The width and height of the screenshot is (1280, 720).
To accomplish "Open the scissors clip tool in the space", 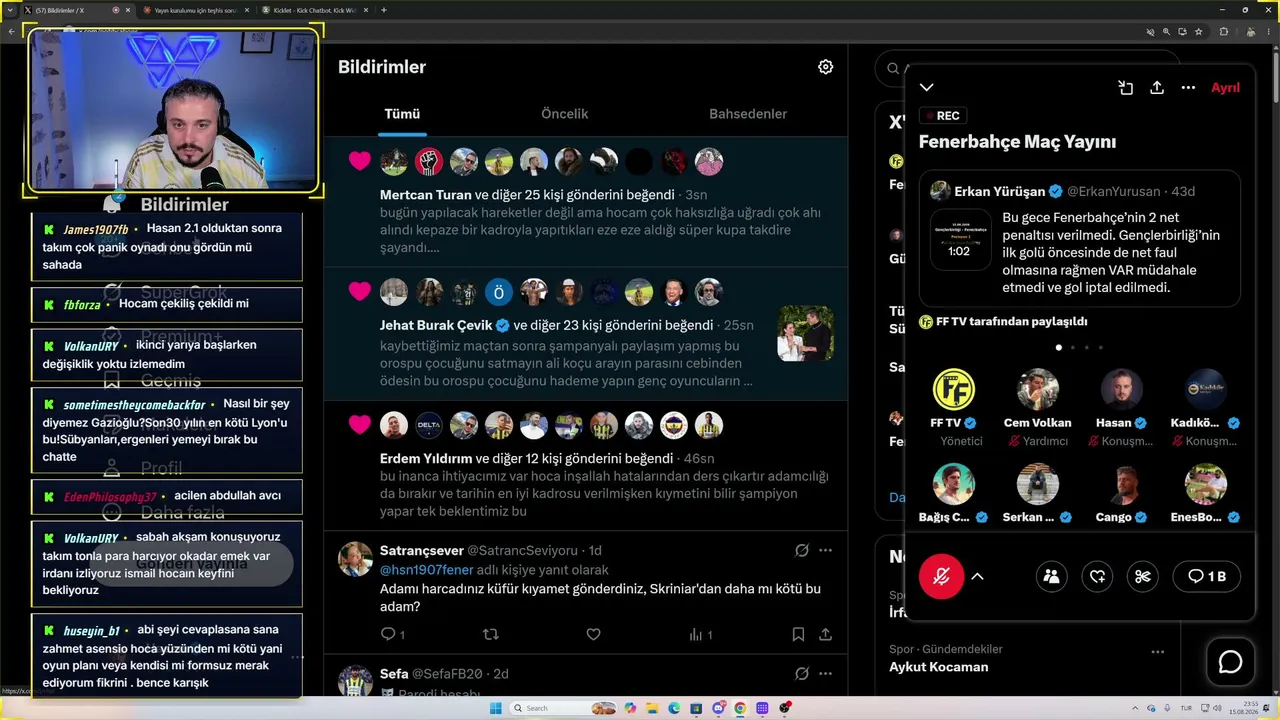I will [x=1143, y=576].
